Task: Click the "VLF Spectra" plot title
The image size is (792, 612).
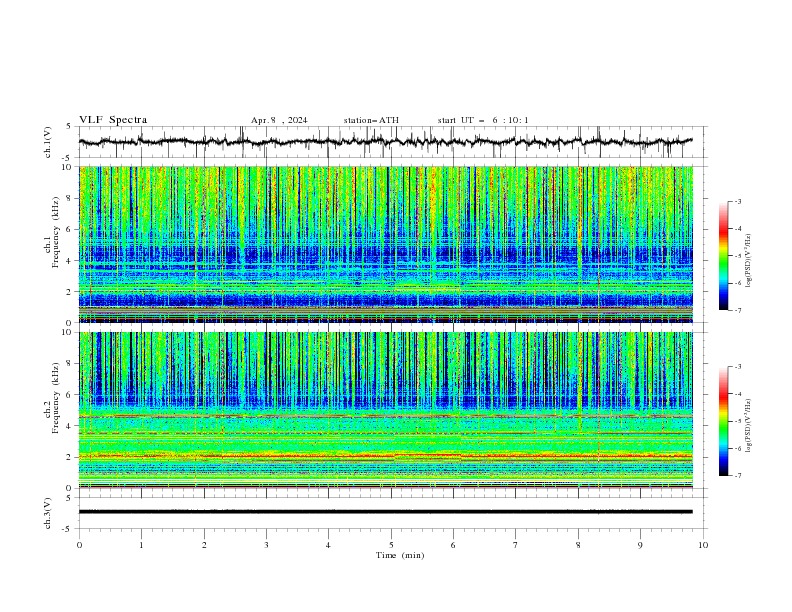Action: click(x=113, y=120)
